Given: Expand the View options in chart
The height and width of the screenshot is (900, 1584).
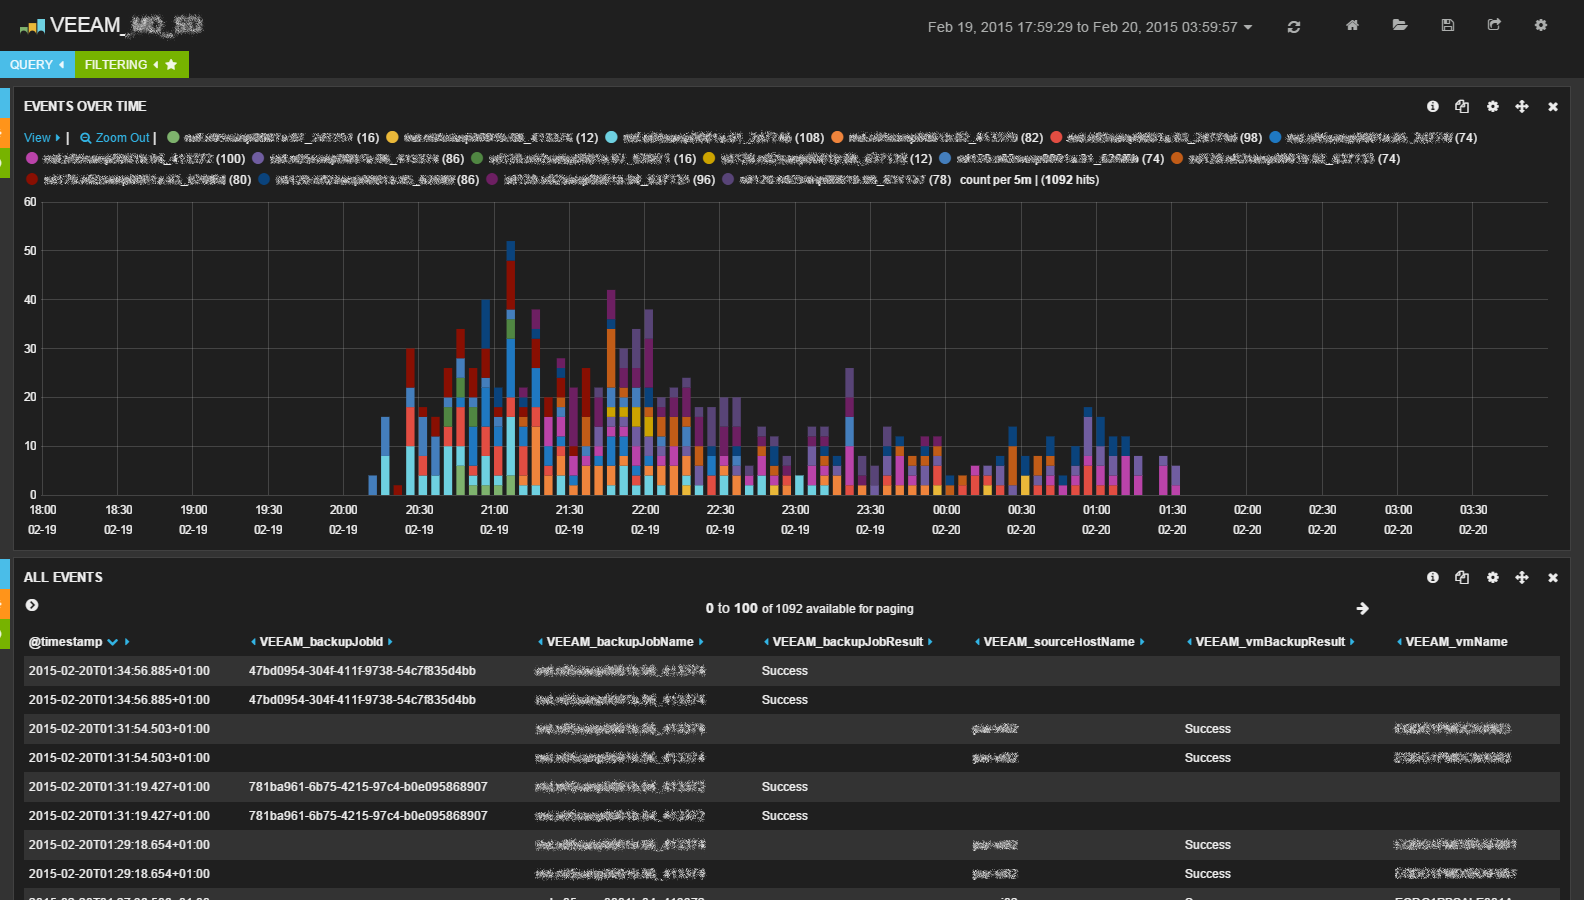Looking at the screenshot, I should 42,138.
